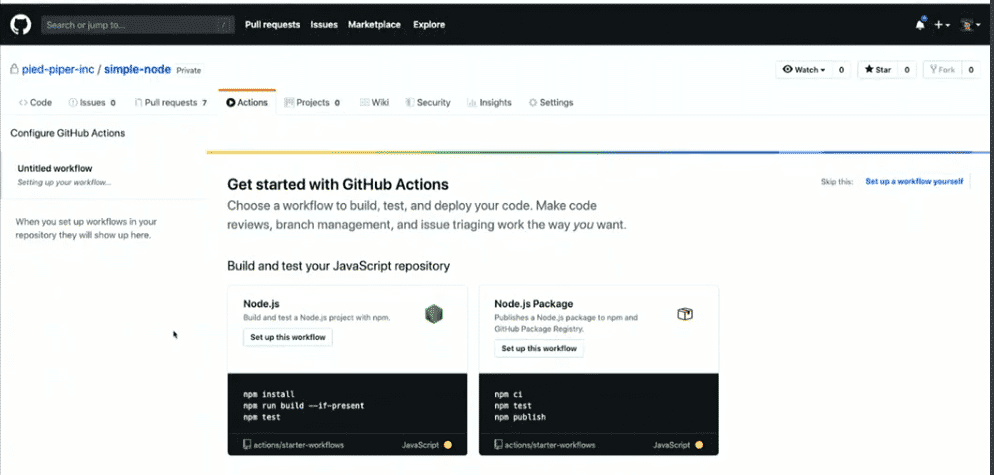Click the JavaScript label on Node.js Package card

(671, 445)
